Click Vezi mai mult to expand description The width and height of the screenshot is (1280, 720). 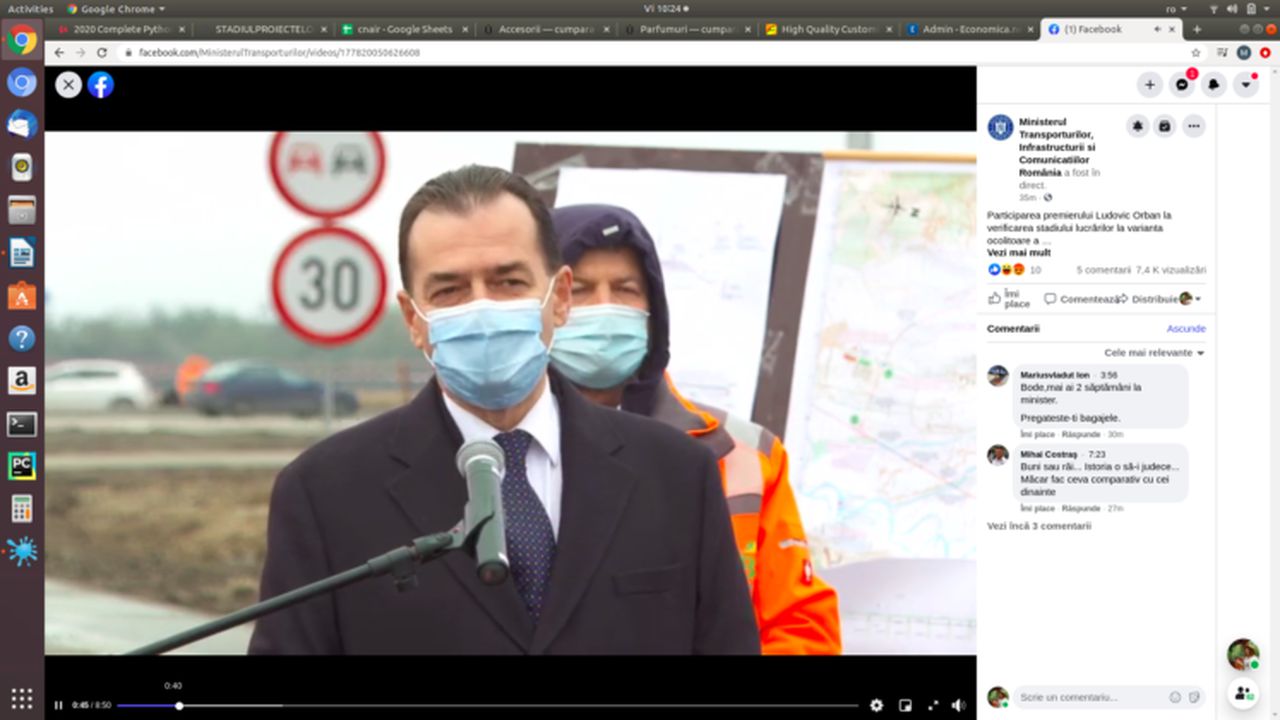click(x=1019, y=253)
